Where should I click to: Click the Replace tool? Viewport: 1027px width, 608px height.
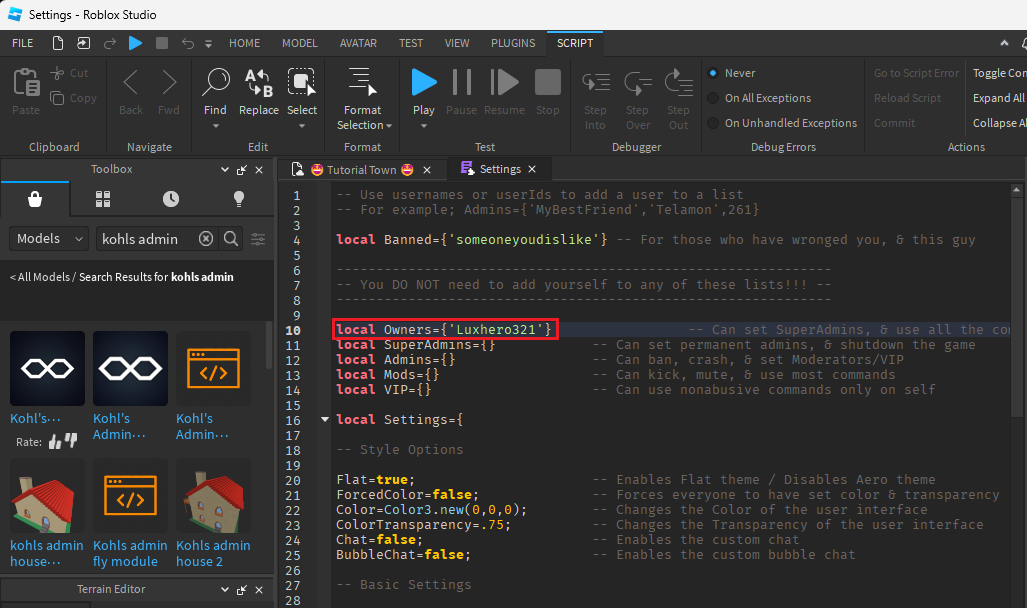coord(259,92)
